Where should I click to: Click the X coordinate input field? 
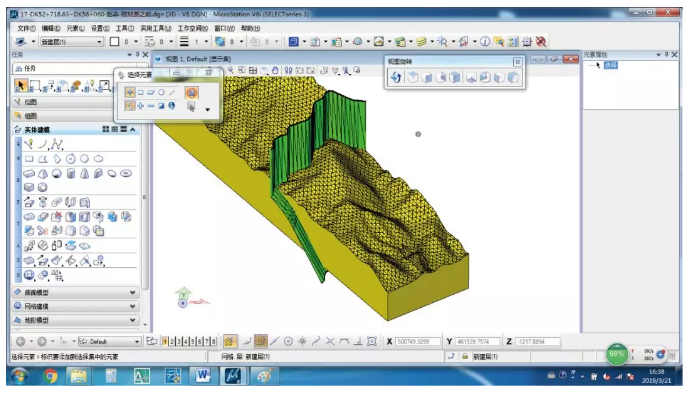click(417, 341)
